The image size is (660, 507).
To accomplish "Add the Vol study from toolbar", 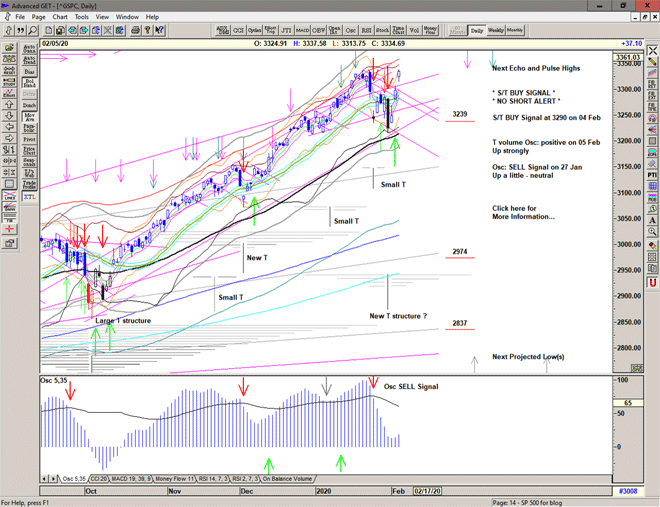I will [414, 30].
